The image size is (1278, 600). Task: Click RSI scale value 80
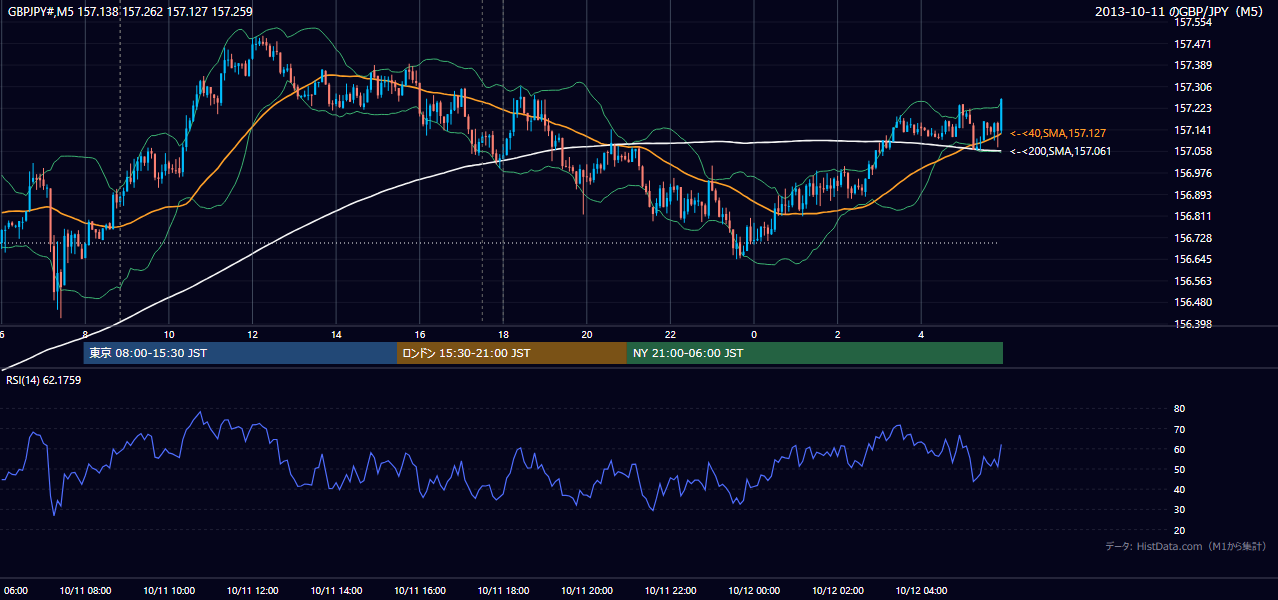tap(1179, 409)
